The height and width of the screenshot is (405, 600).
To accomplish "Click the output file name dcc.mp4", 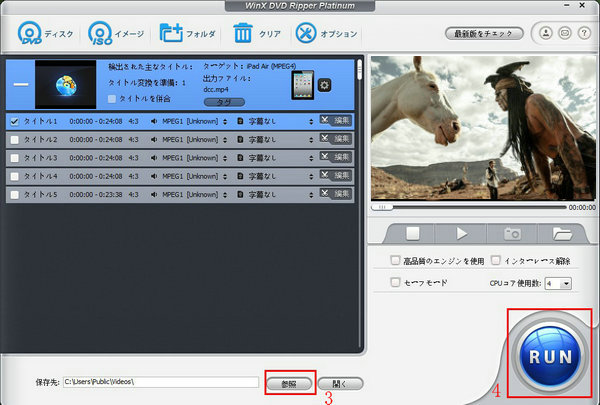I will point(216,89).
